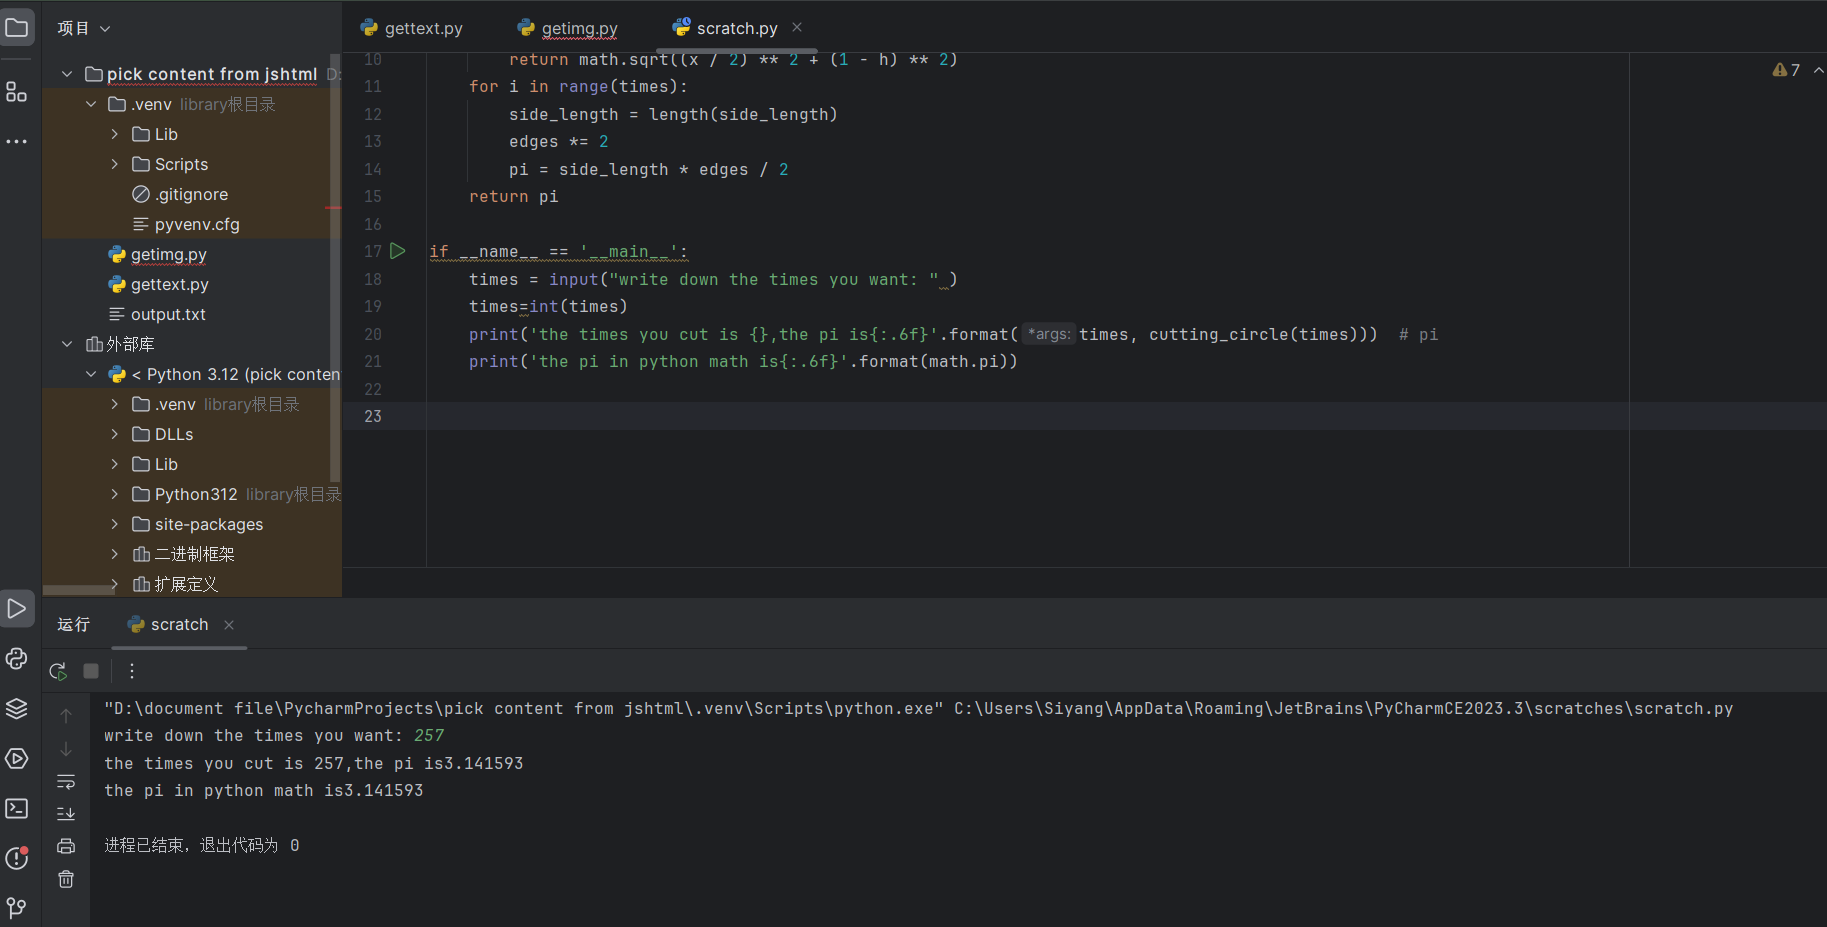Open the Git version control icon
The image size is (1827, 927).
17,907
